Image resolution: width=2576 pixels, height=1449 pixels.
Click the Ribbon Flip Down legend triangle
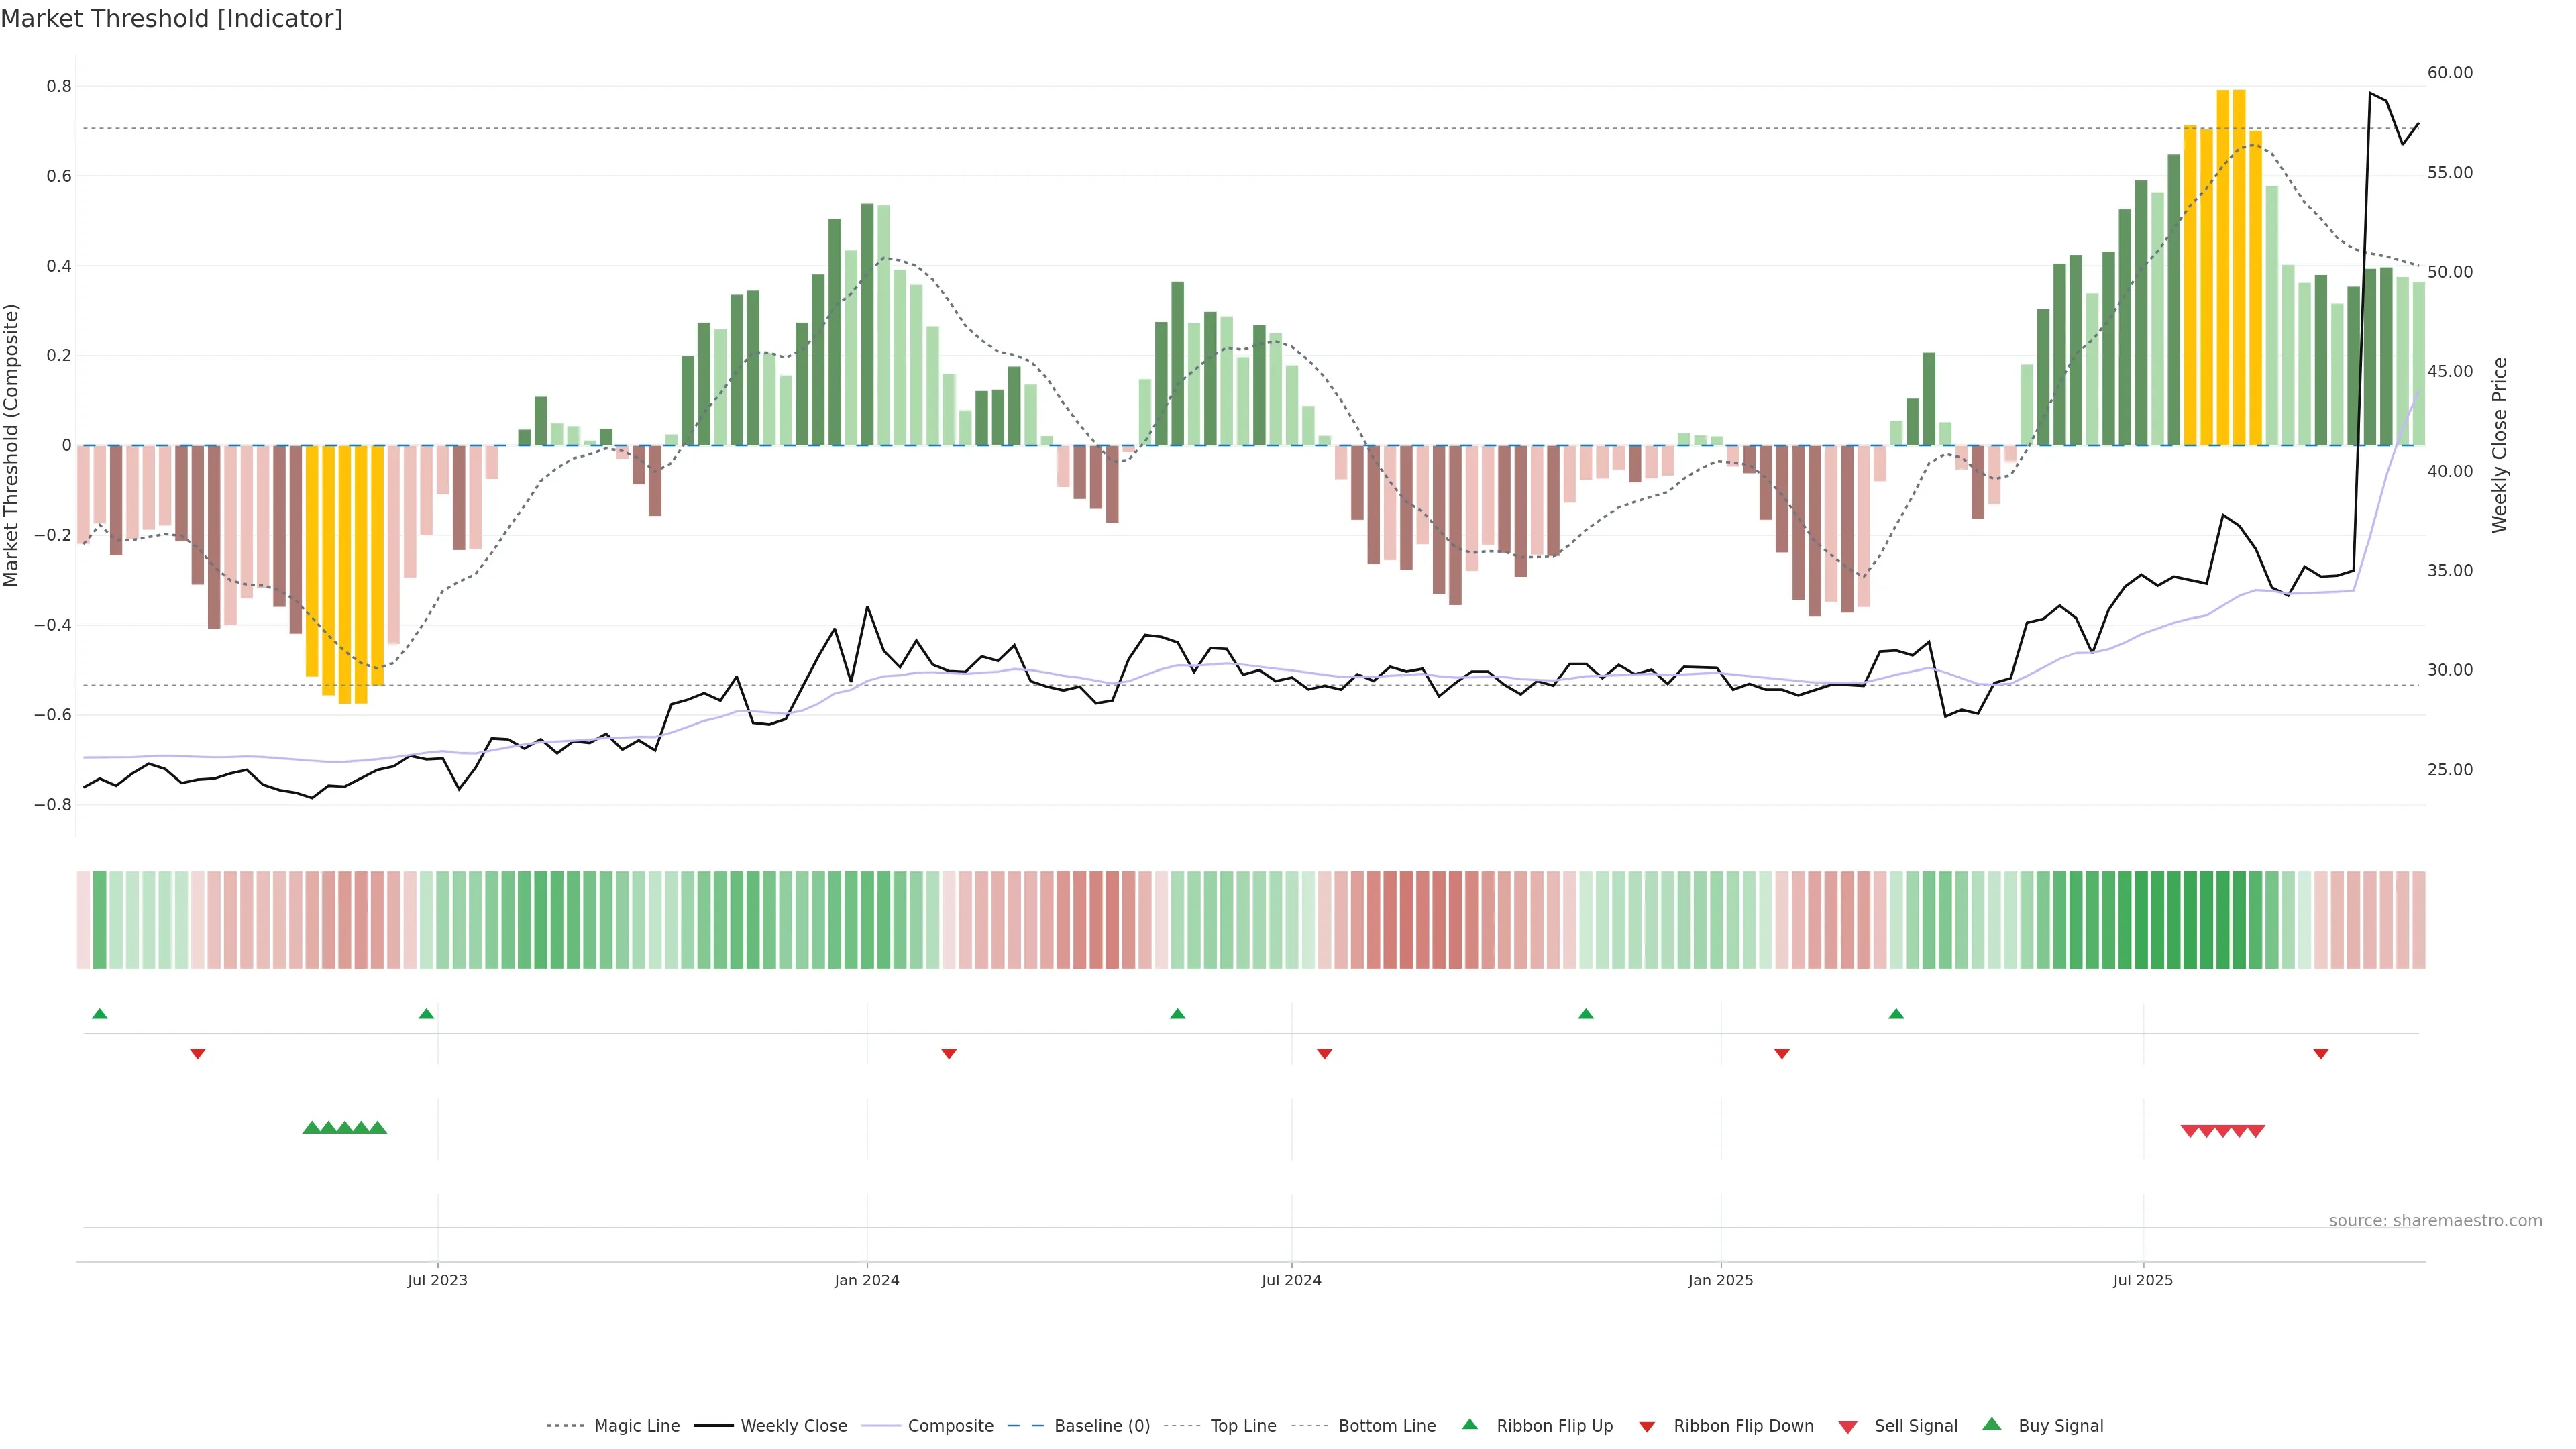1646,1426
